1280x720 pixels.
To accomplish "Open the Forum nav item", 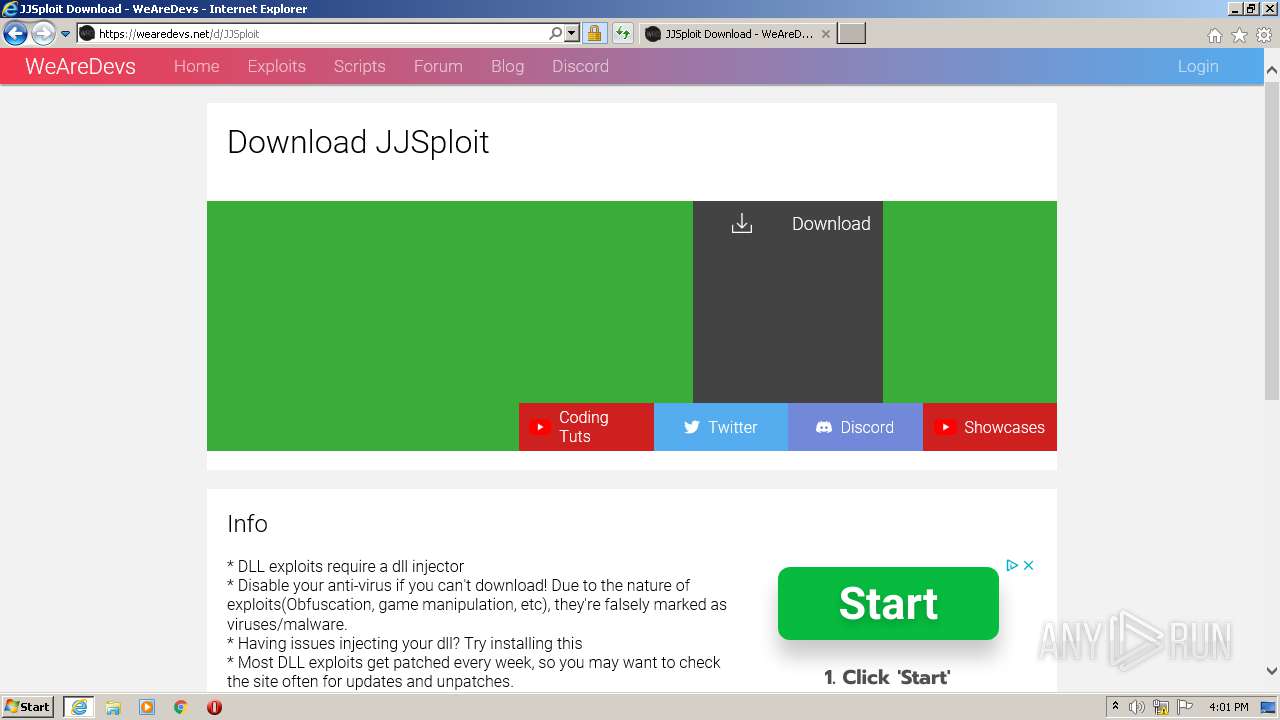I will (438, 66).
